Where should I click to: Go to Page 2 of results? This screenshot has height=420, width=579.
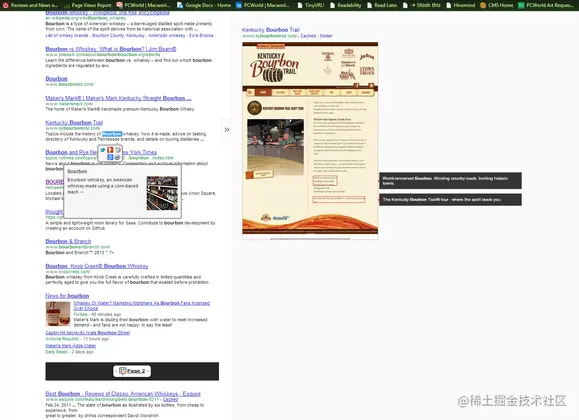click(132, 371)
